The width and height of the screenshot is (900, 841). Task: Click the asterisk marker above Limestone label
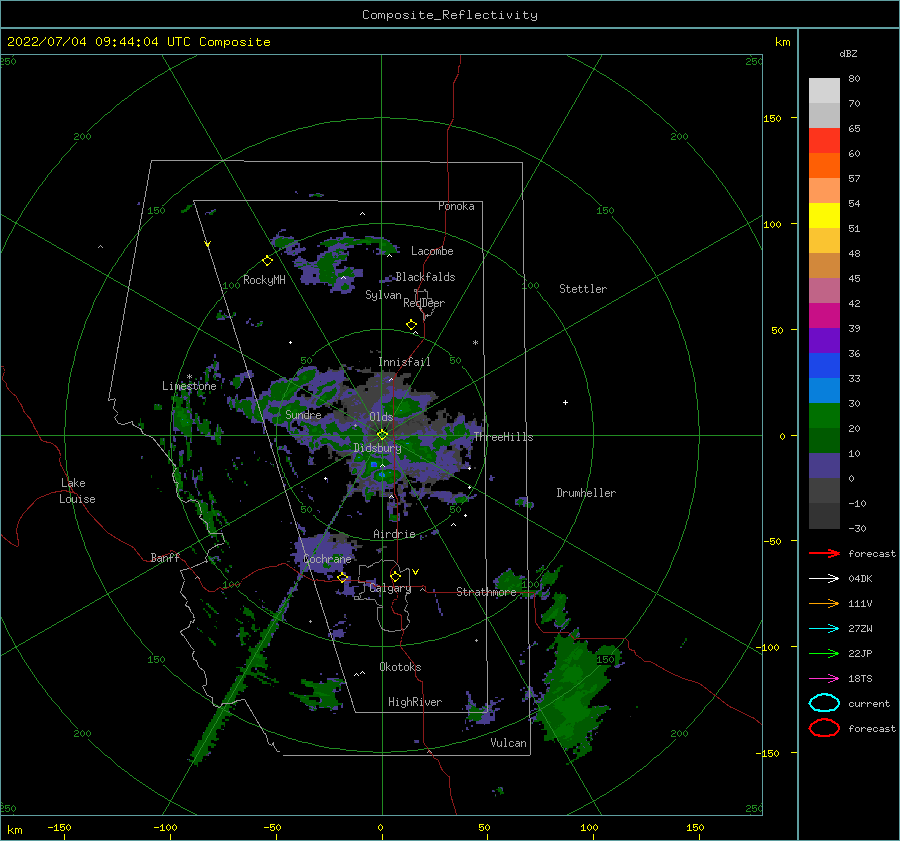[189, 377]
